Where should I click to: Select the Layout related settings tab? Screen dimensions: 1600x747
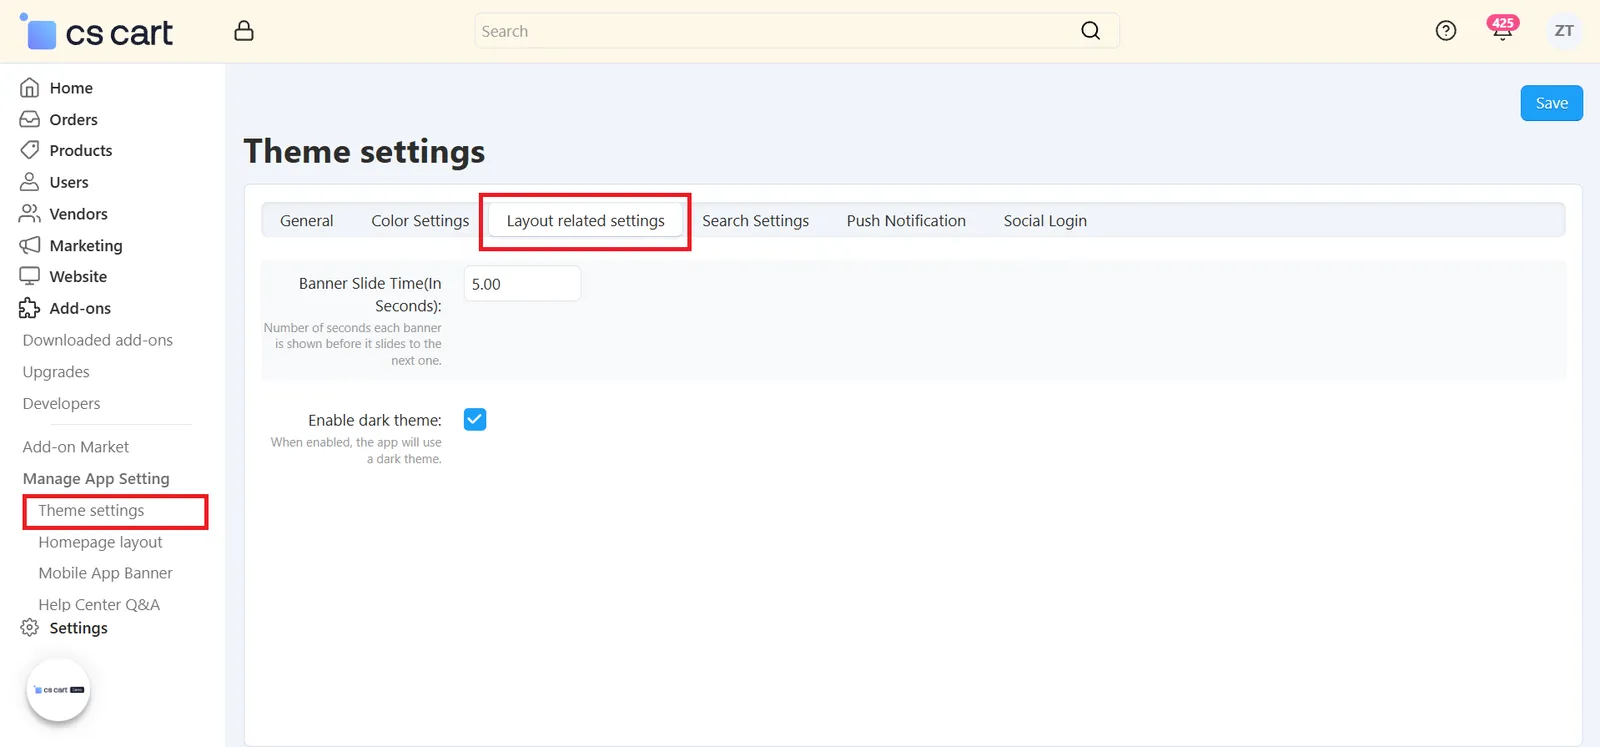click(x=586, y=221)
